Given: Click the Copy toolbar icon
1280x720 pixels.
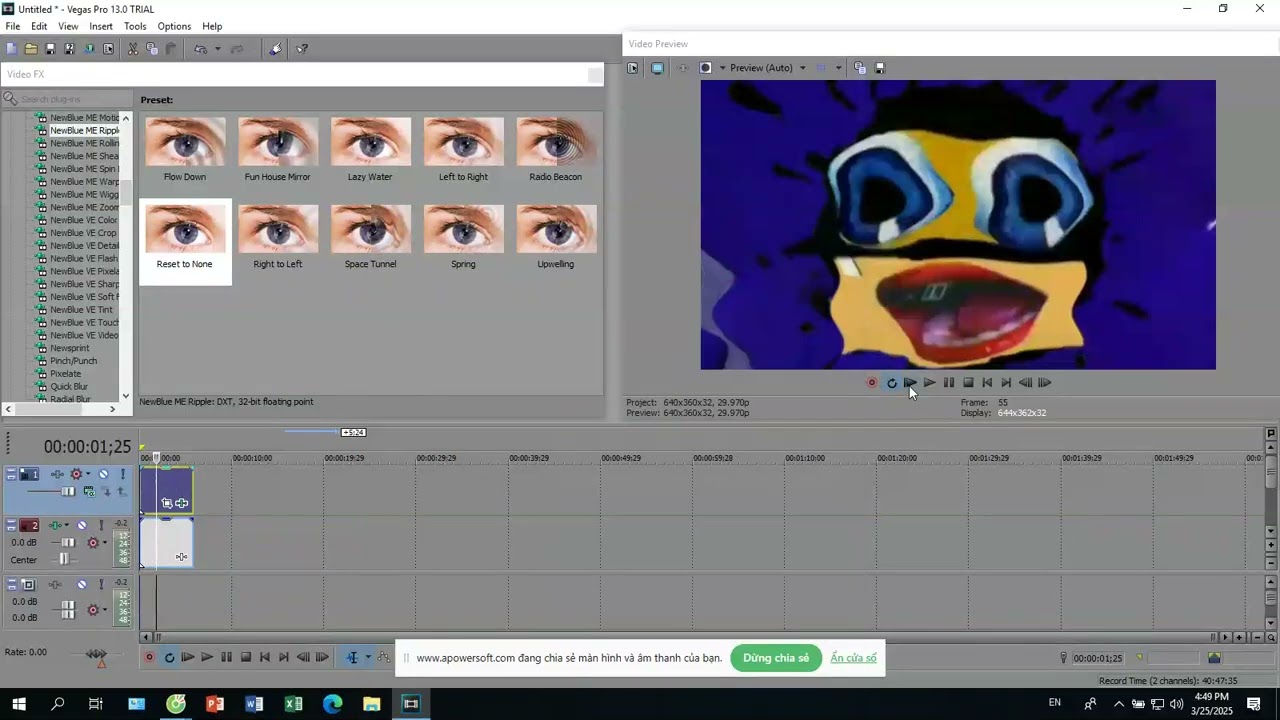Looking at the screenshot, I should [x=152, y=49].
